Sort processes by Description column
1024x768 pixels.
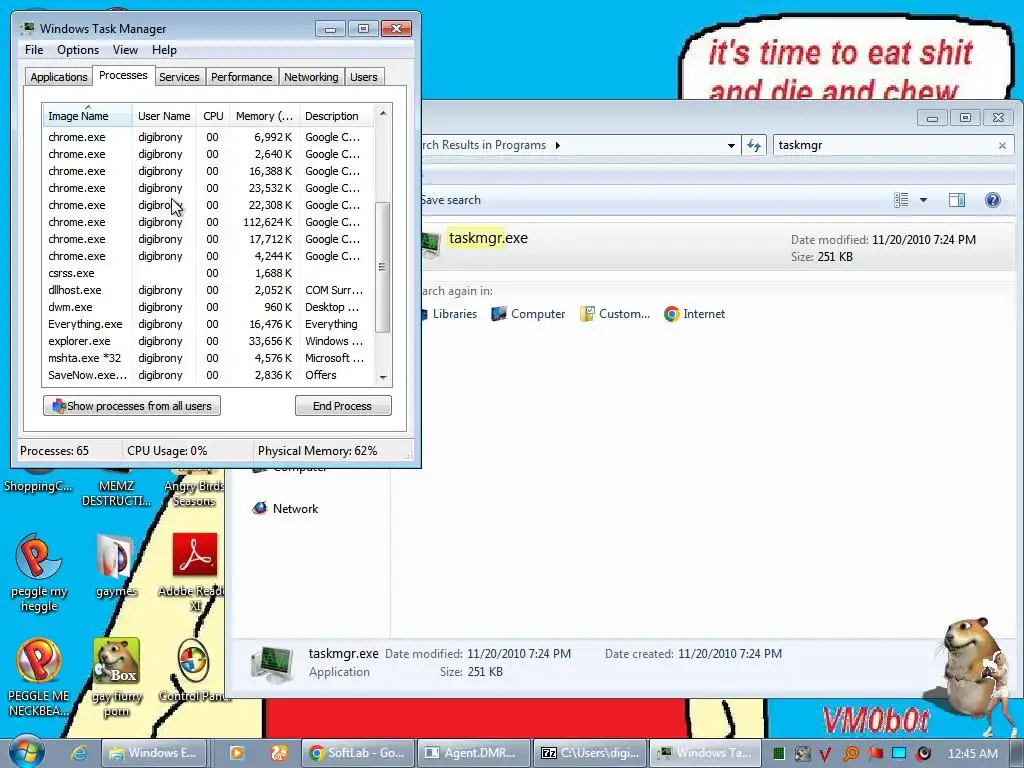(336, 116)
